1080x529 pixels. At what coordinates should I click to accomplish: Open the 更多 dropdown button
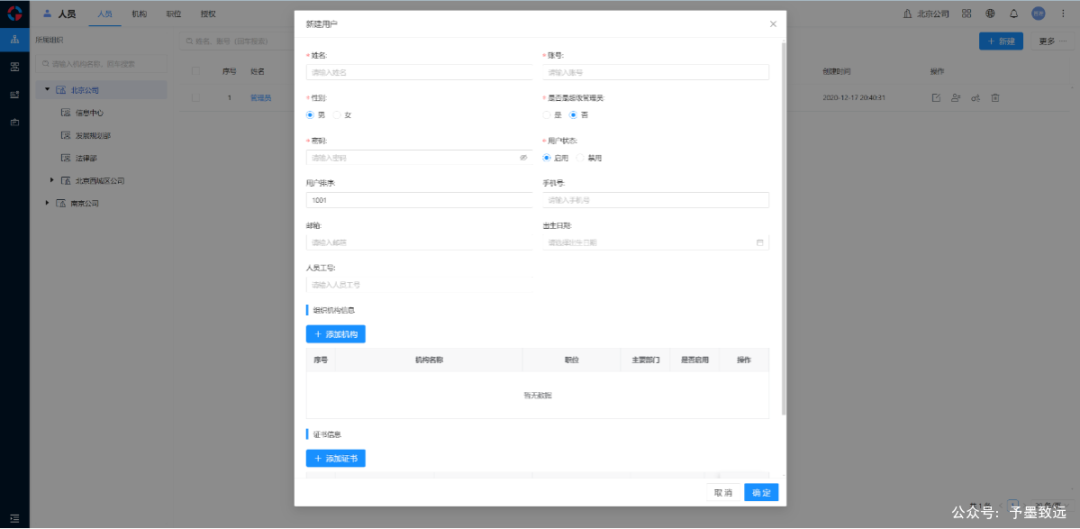[x=1052, y=41]
